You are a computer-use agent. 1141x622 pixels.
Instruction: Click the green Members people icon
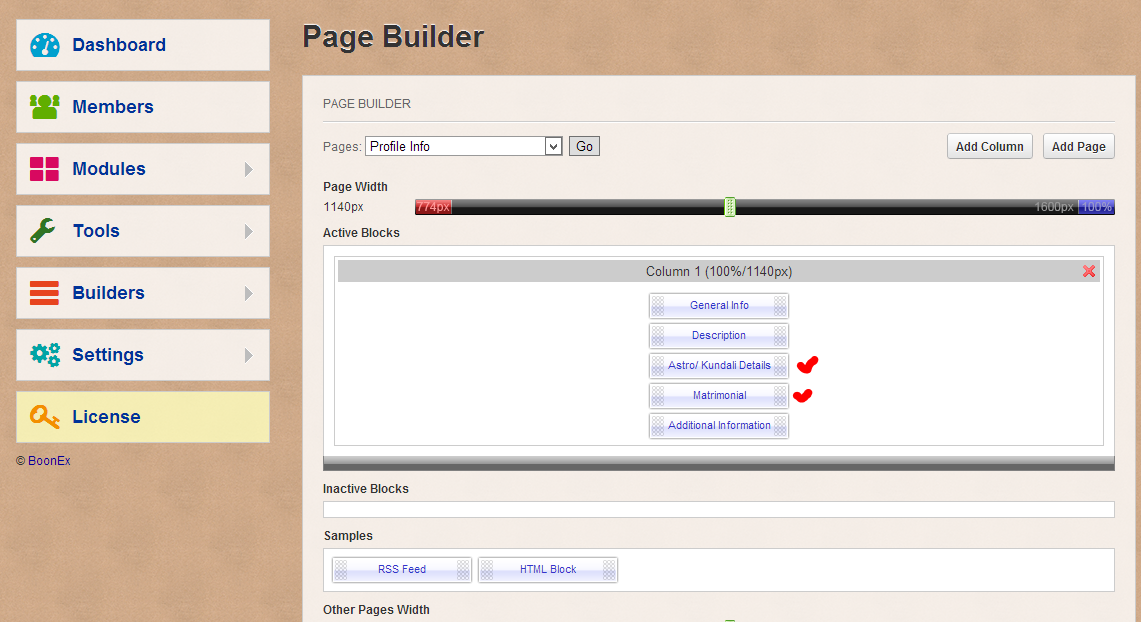point(45,107)
